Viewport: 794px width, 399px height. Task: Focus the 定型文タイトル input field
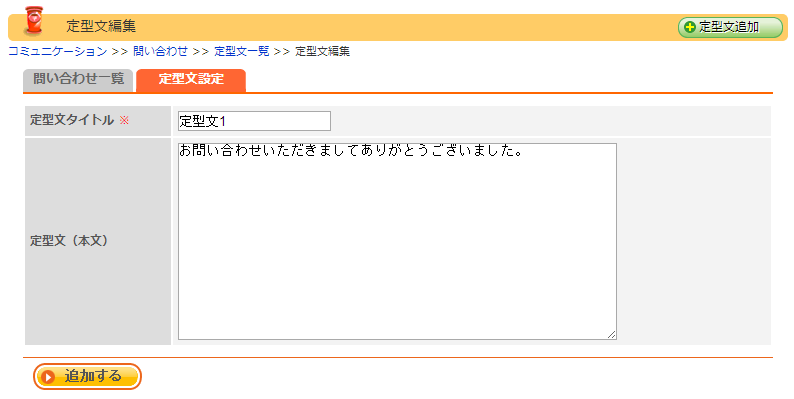pyautogui.click(x=254, y=121)
